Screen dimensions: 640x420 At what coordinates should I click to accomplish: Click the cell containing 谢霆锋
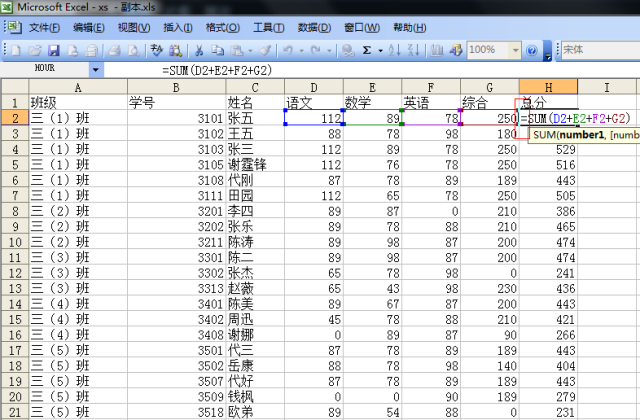click(x=246, y=164)
